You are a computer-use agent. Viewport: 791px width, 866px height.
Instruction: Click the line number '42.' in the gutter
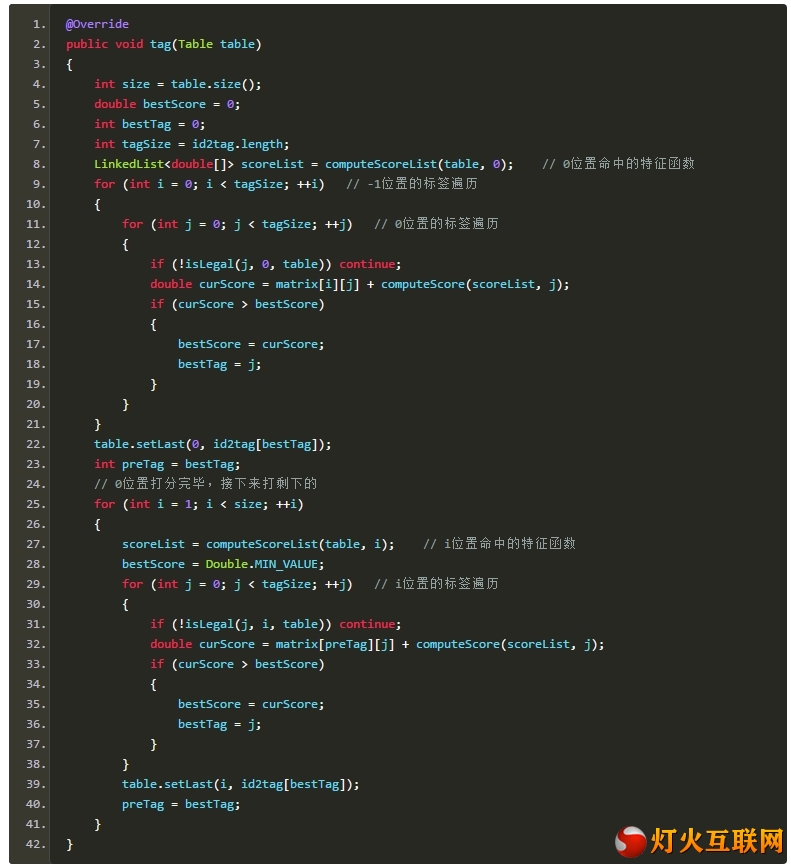point(36,844)
